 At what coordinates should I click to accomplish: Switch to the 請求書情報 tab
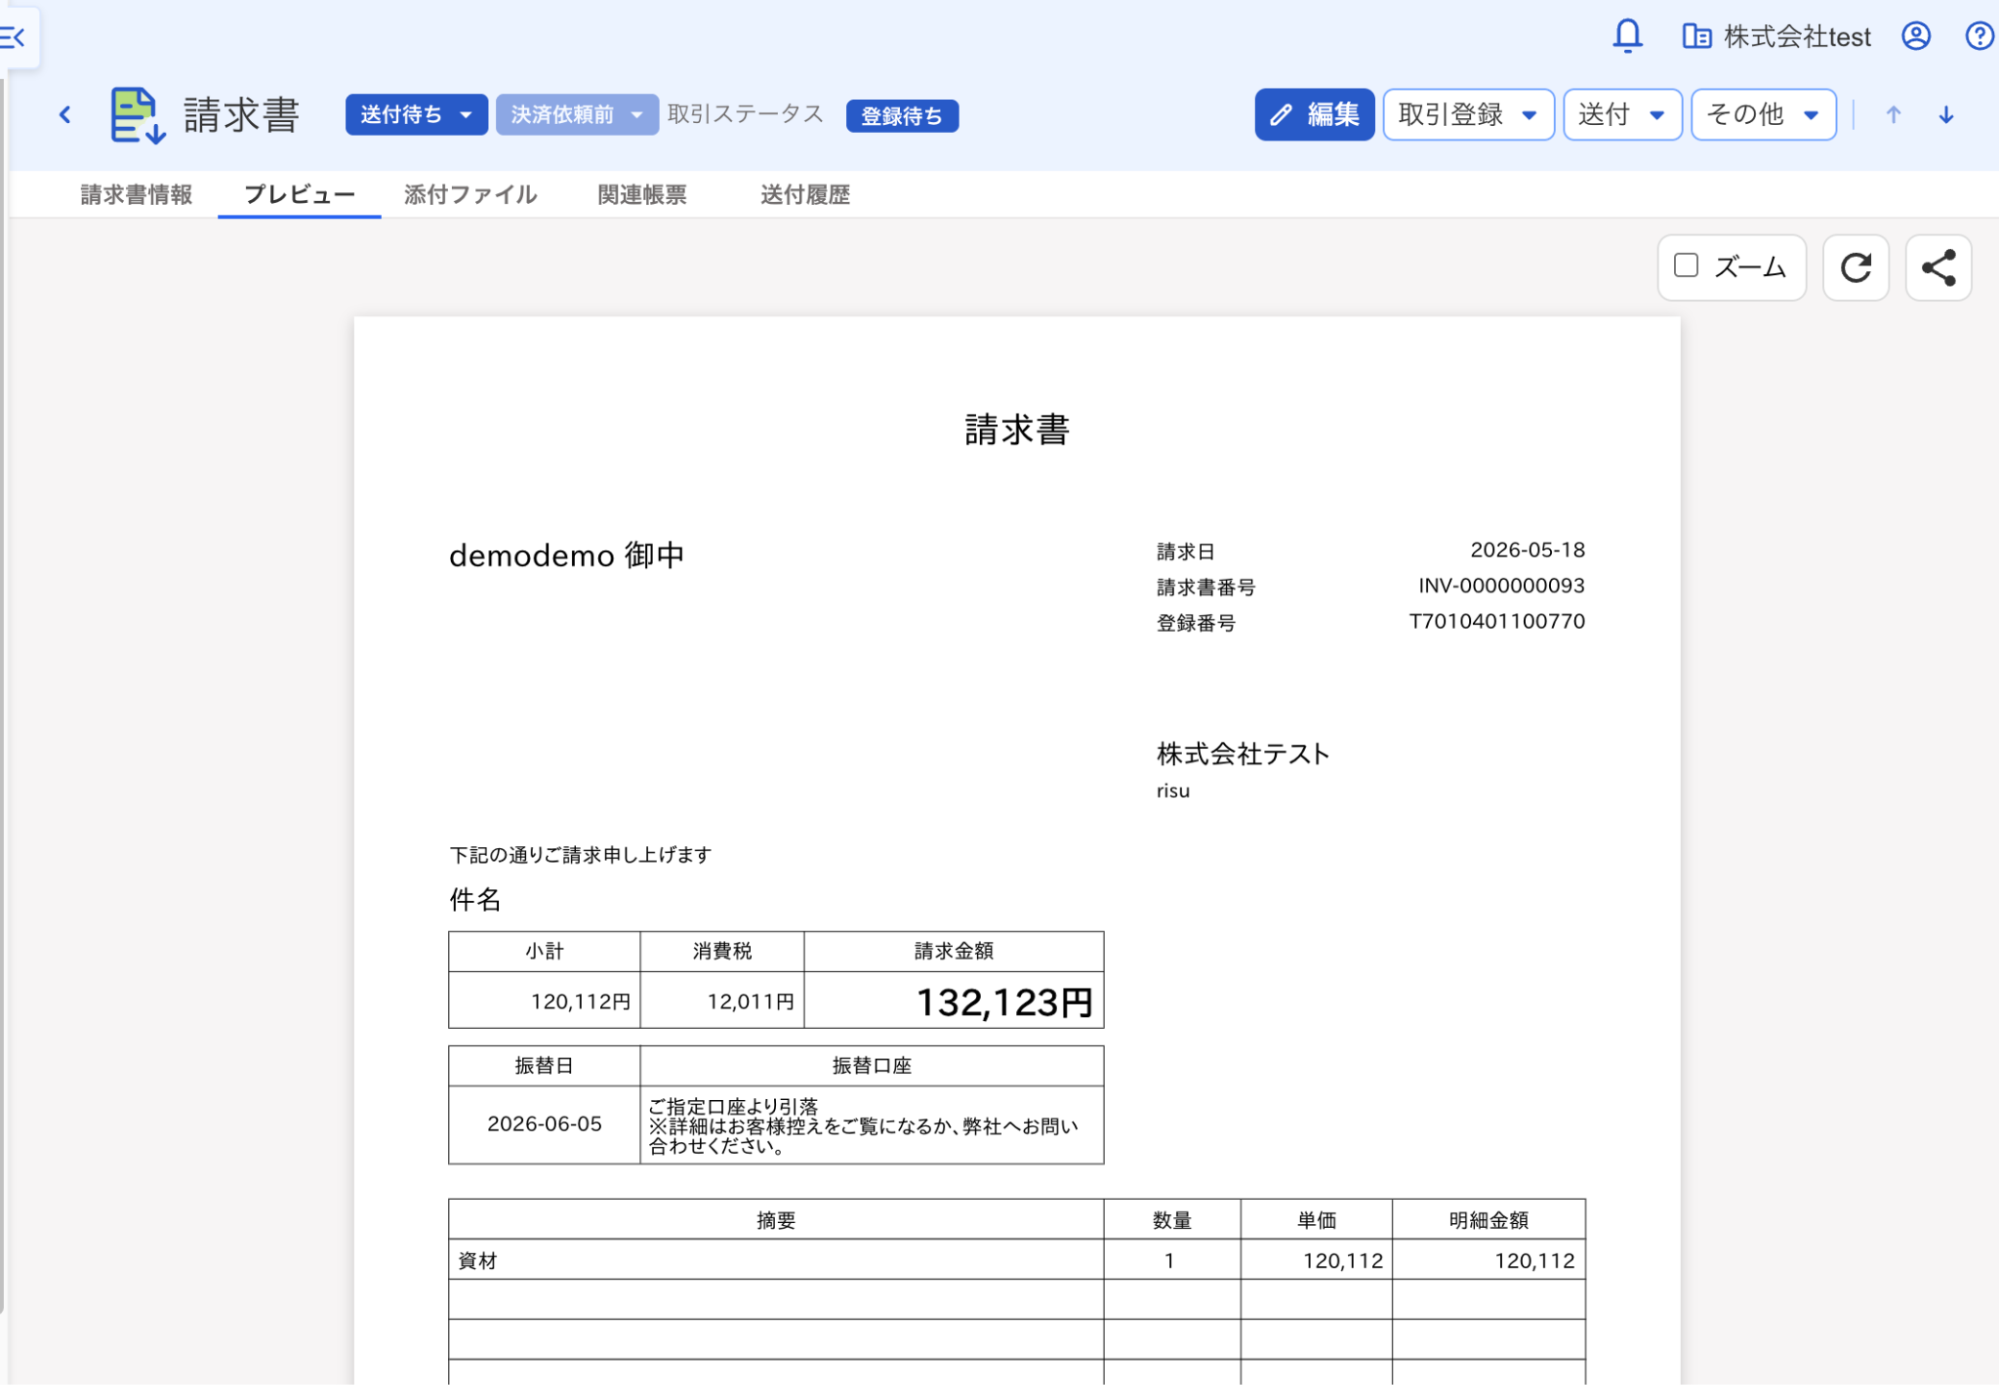point(137,195)
